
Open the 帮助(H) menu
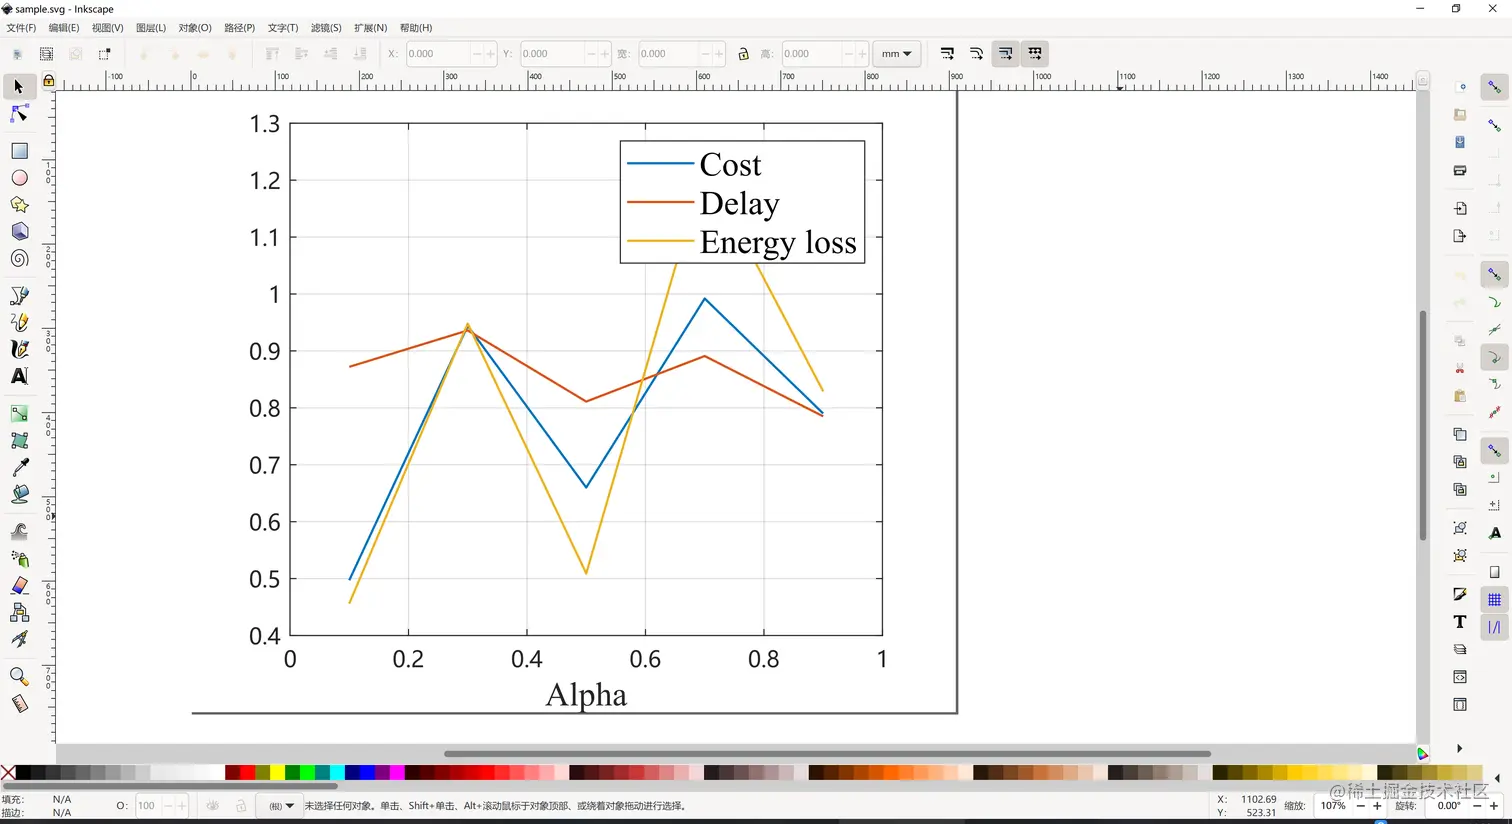pyautogui.click(x=416, y=28)
